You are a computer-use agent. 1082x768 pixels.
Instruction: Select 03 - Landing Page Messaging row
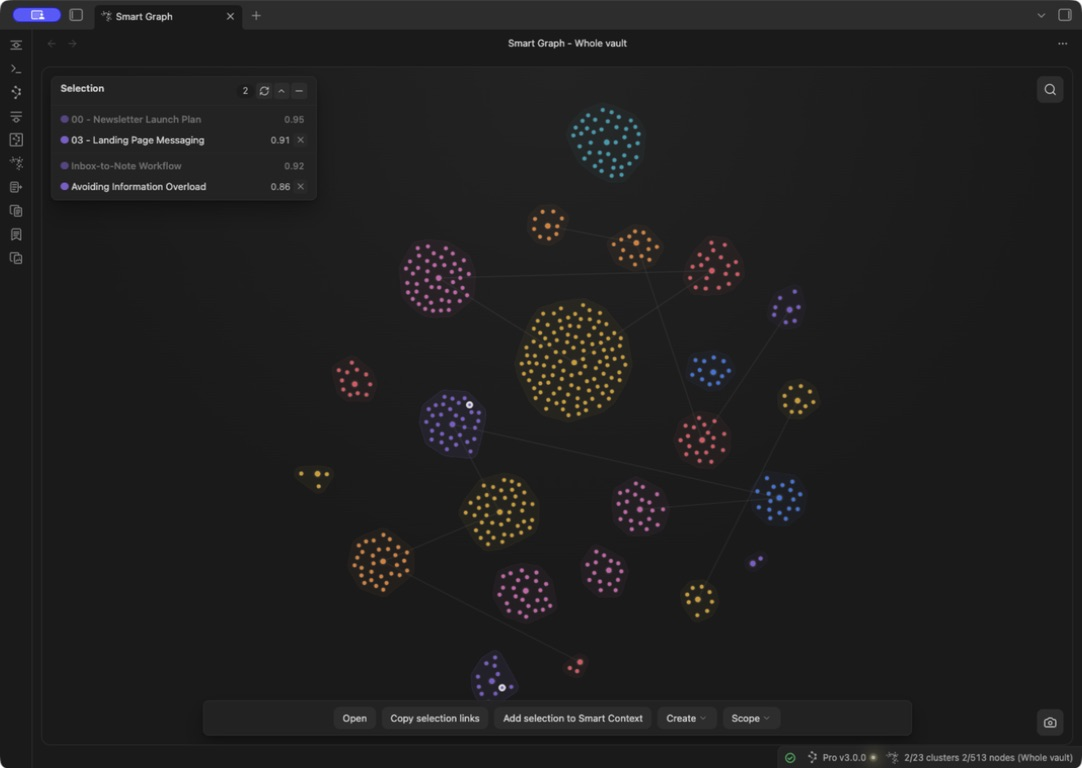184,140
